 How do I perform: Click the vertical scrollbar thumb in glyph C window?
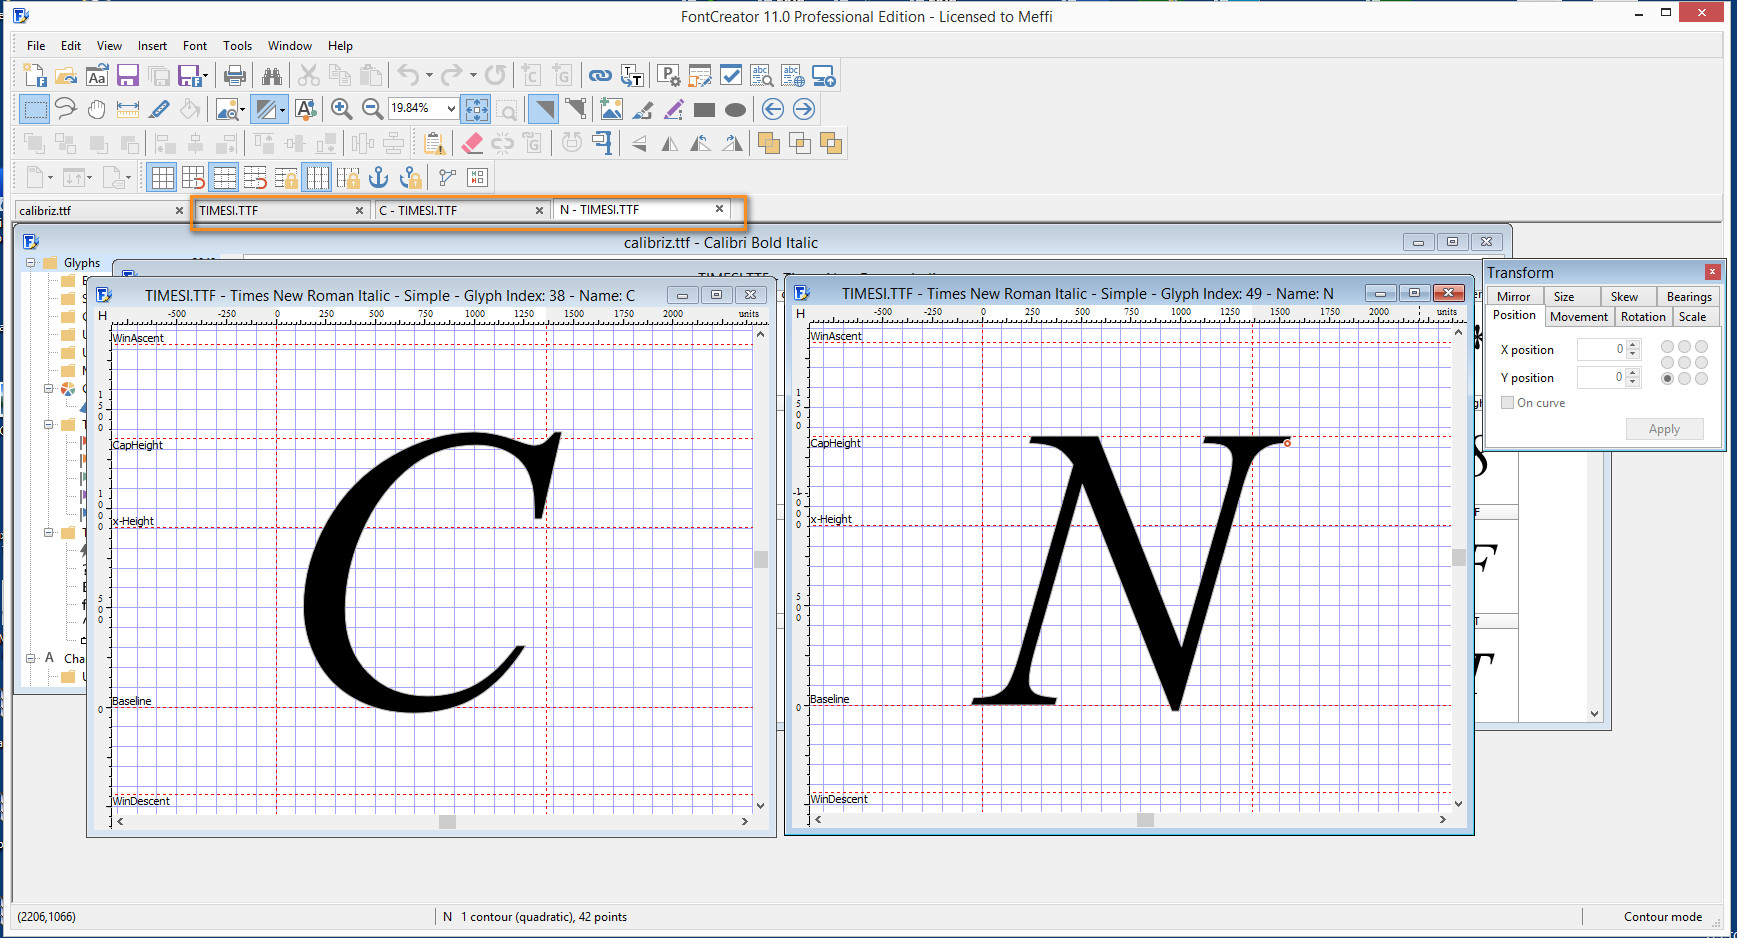761,560
